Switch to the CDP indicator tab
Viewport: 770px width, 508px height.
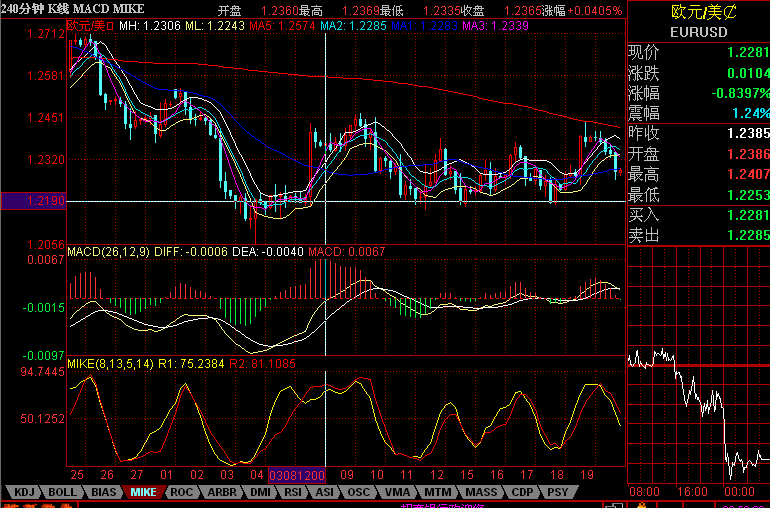click(522, 492)
